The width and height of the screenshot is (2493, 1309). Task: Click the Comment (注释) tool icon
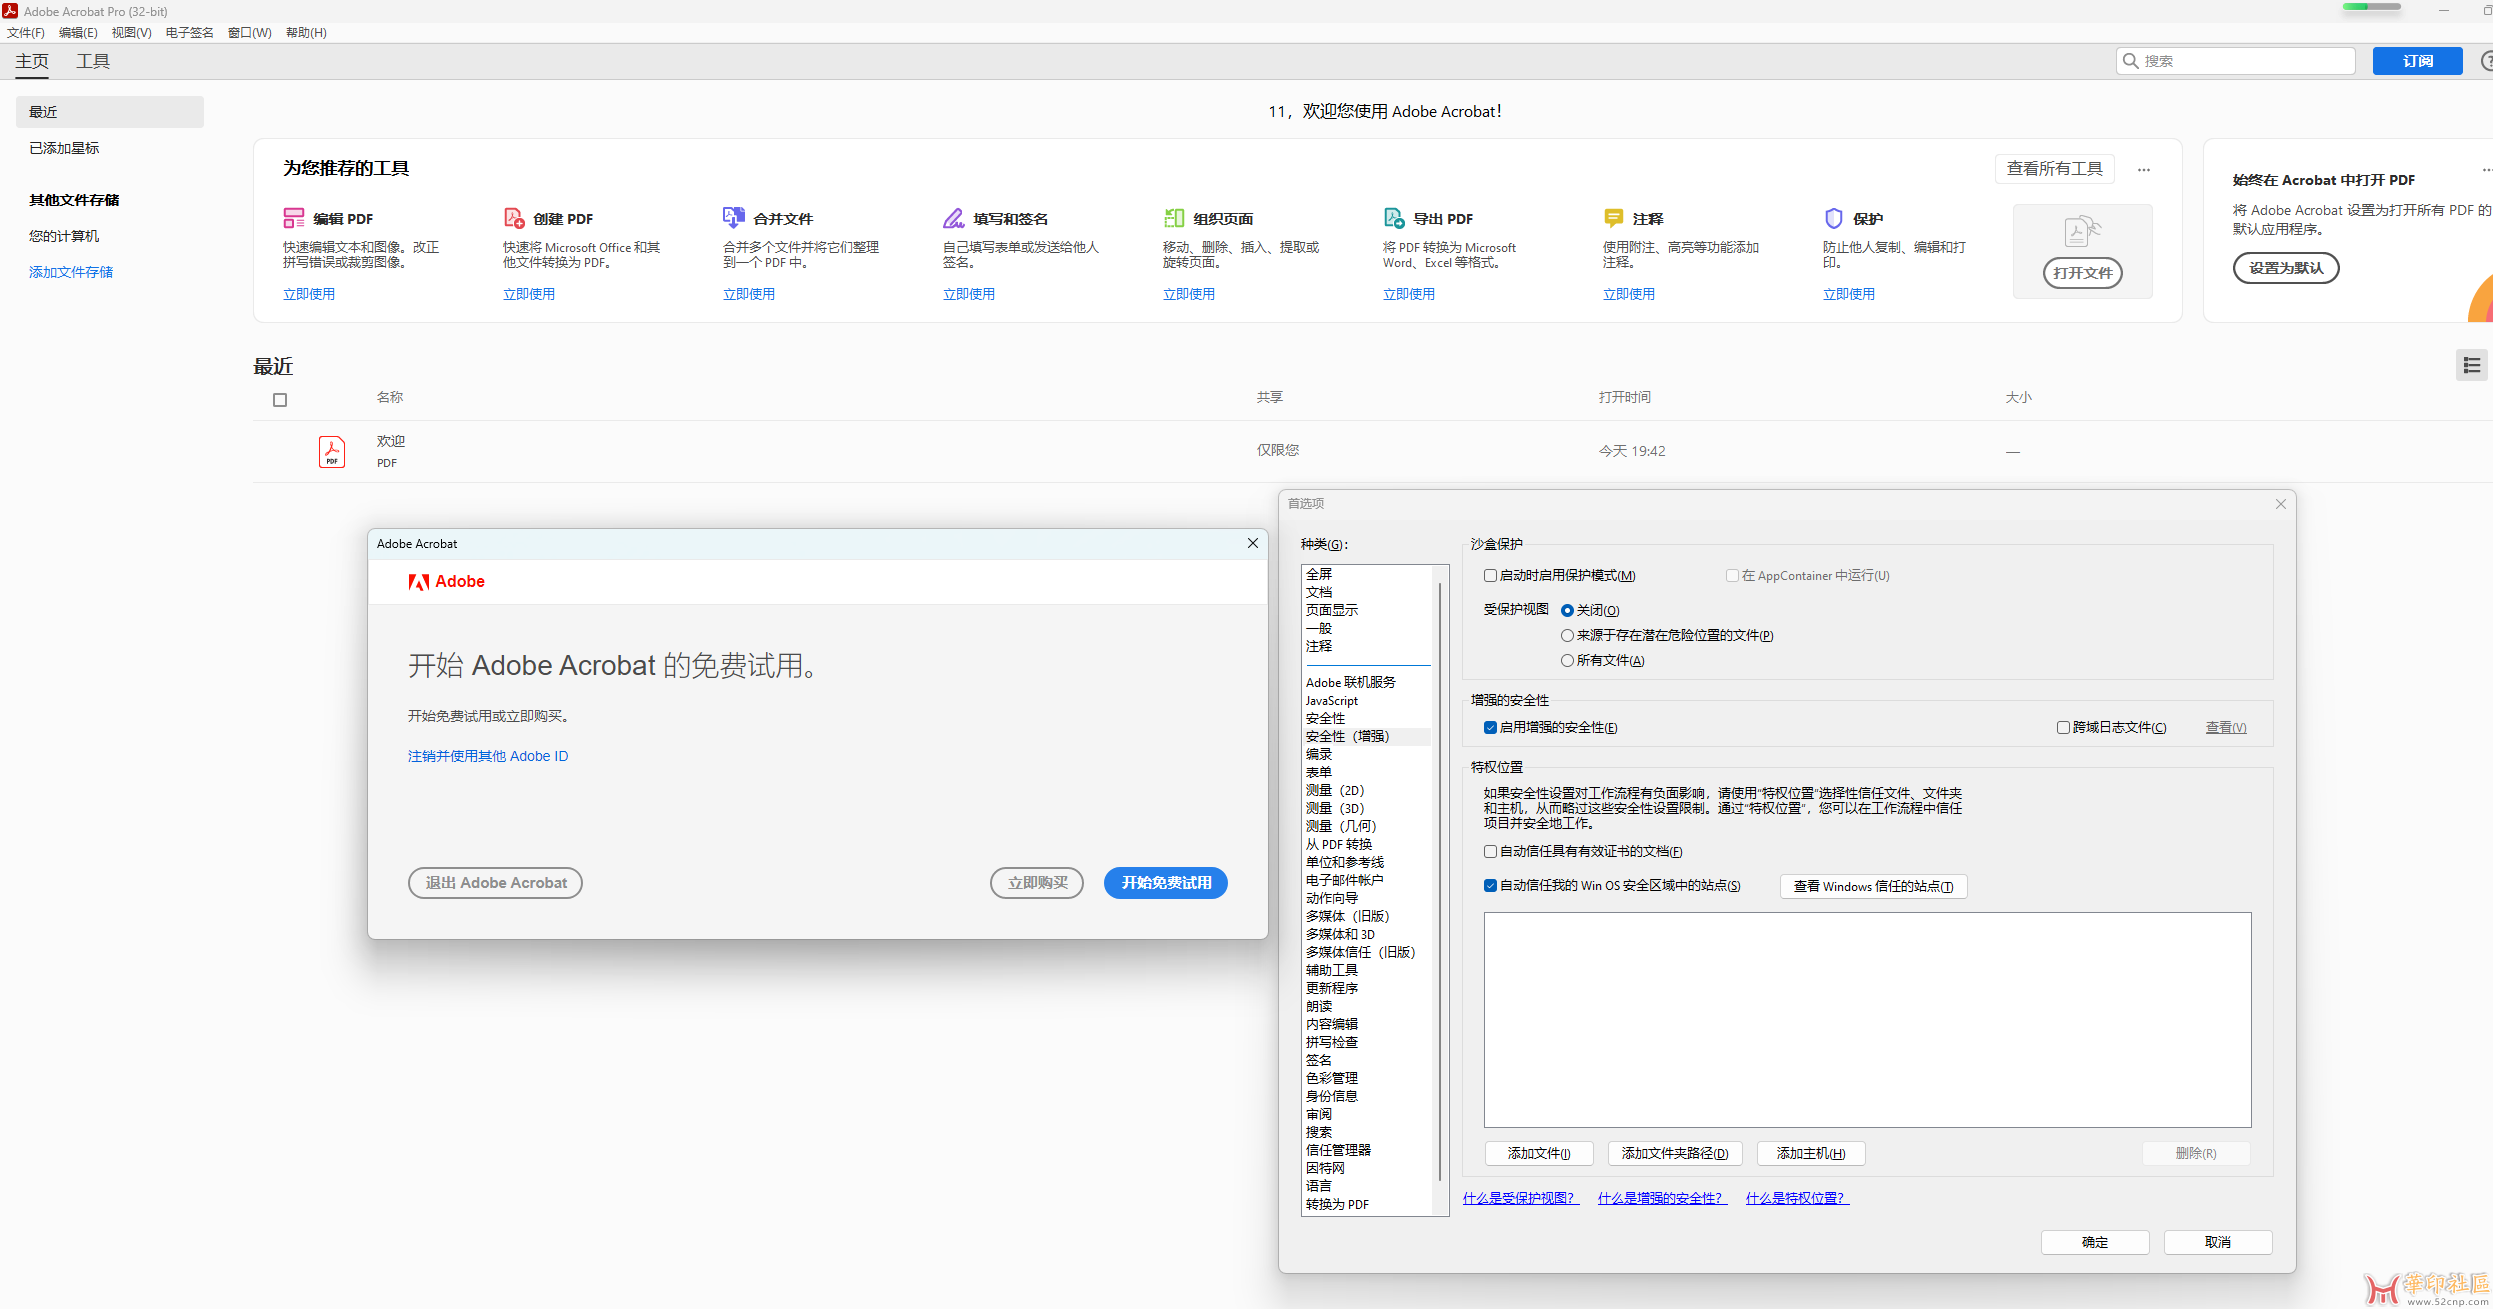click(x=1614, y=218)
